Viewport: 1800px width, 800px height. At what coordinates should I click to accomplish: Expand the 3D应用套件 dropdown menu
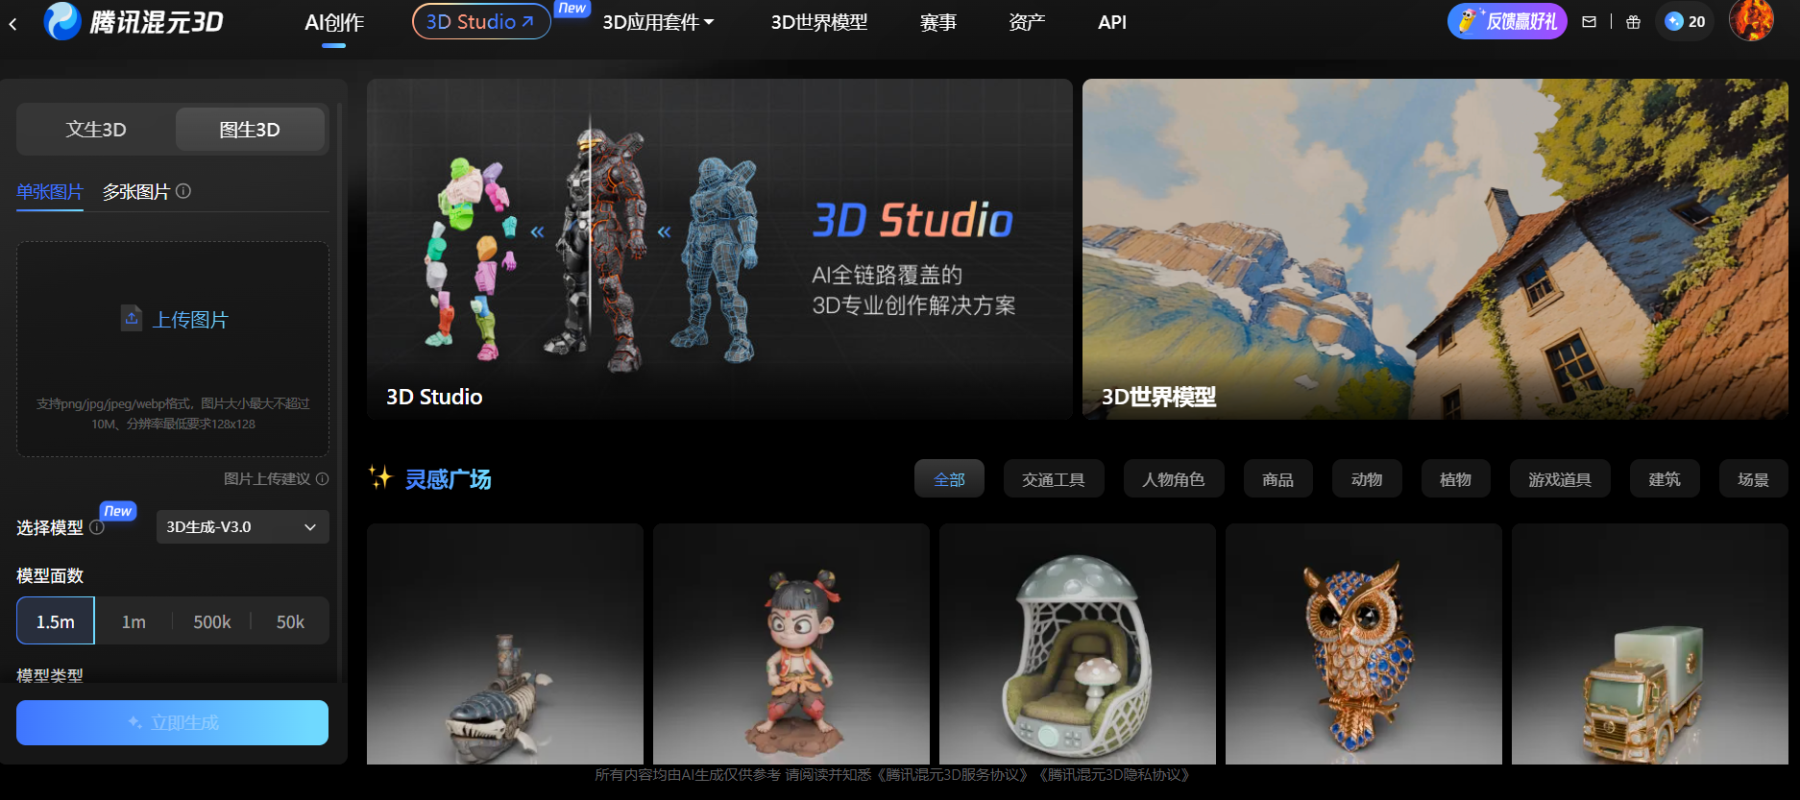[658, 22]
